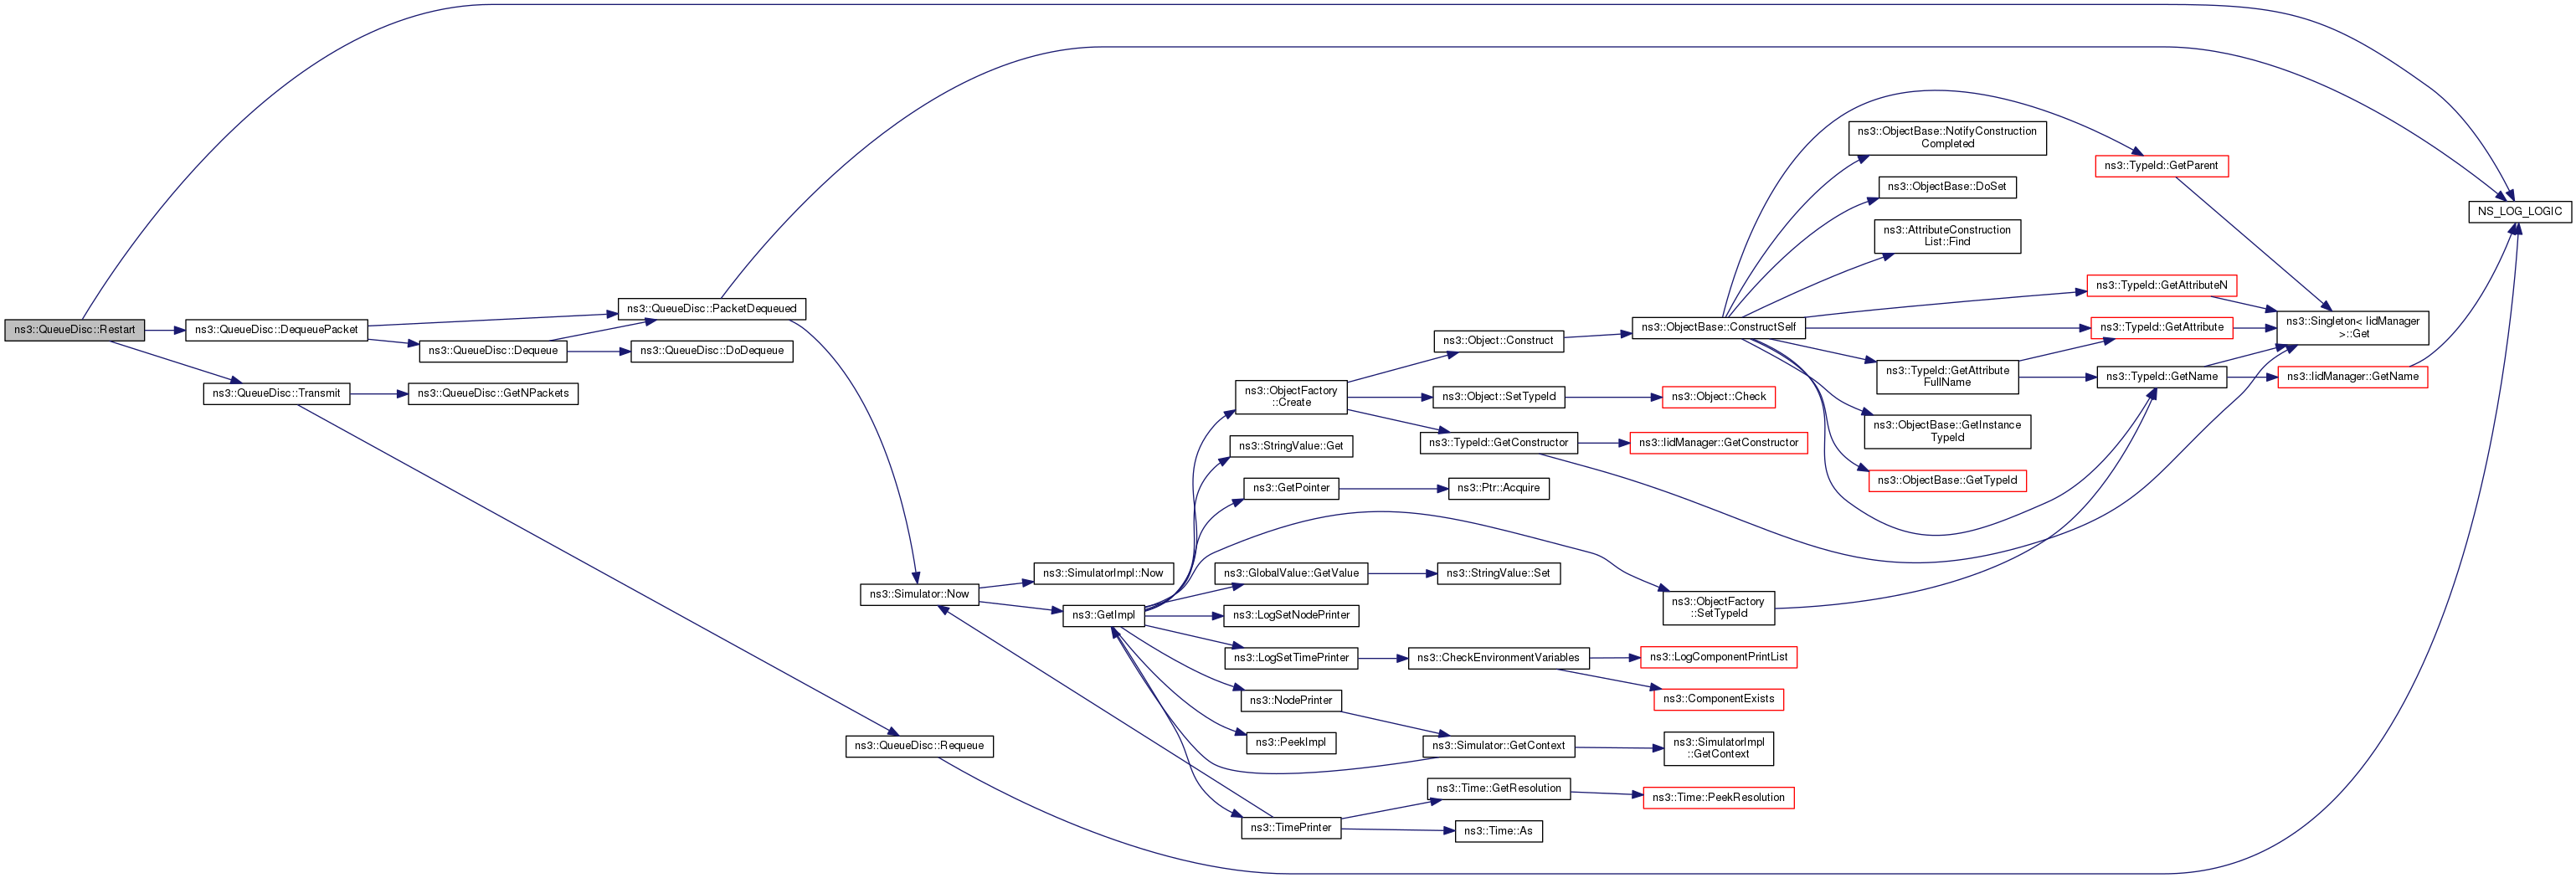Open the ns3::TypeId::GetName node
The width and height of the screenshot is (2576, 878).
pos(2161,377)
